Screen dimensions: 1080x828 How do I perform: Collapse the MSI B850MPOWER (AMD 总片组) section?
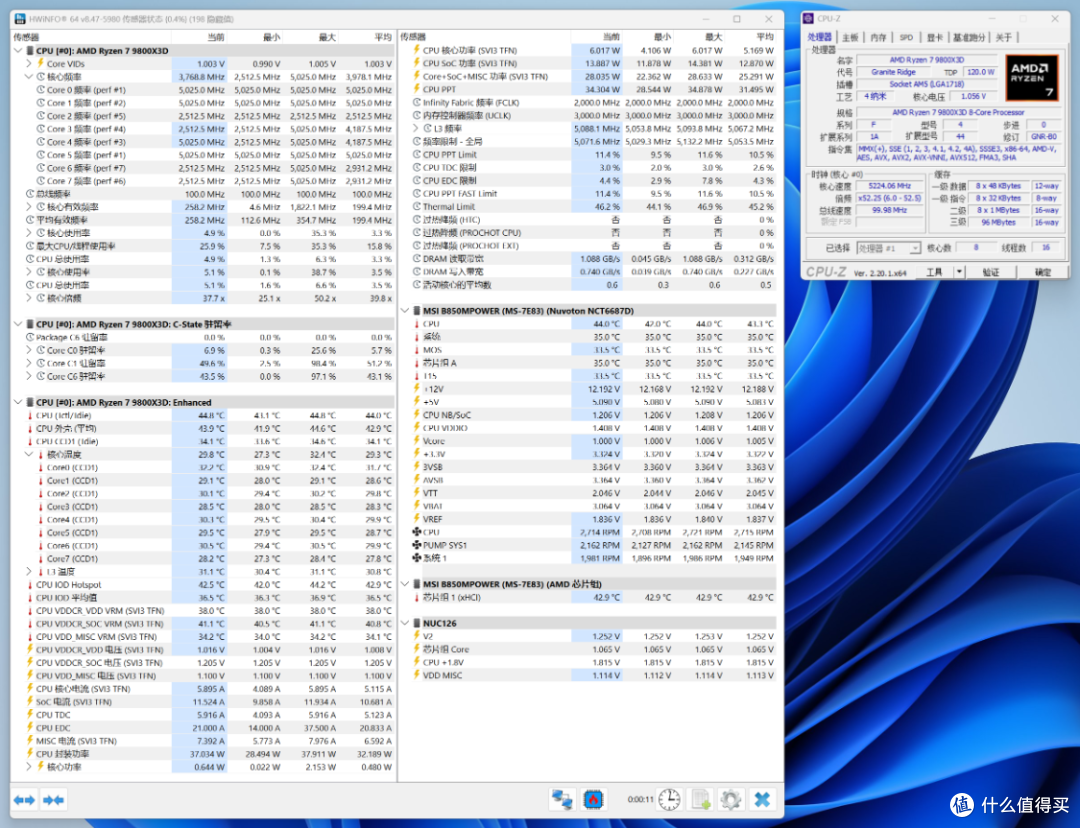click(x=406, y=583)
